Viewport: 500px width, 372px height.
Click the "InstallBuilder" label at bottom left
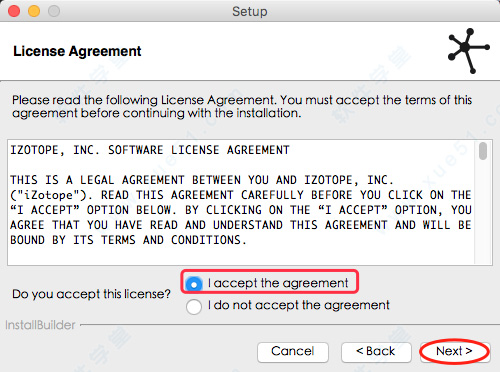tap(40, 325)
